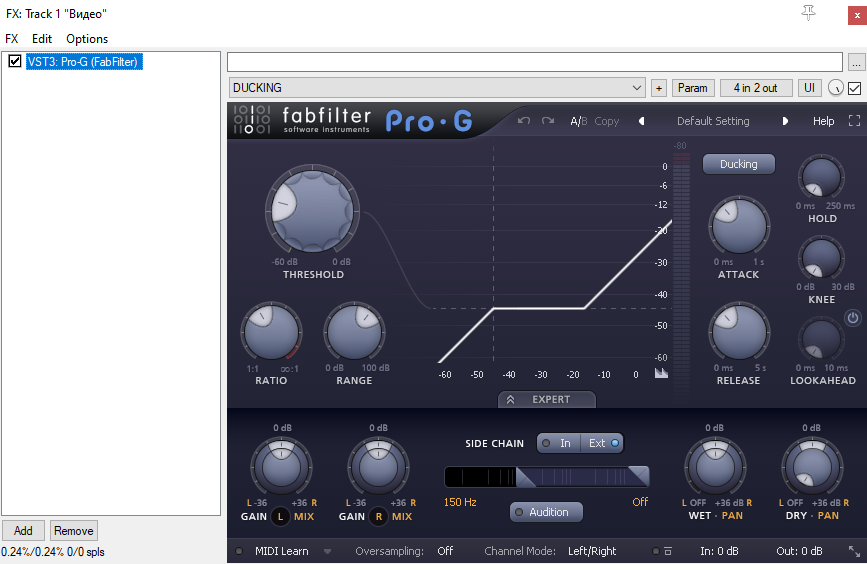Toggle plugin bypass checkbox at top right
The image size is (867, 564).
tap(854, 88)
